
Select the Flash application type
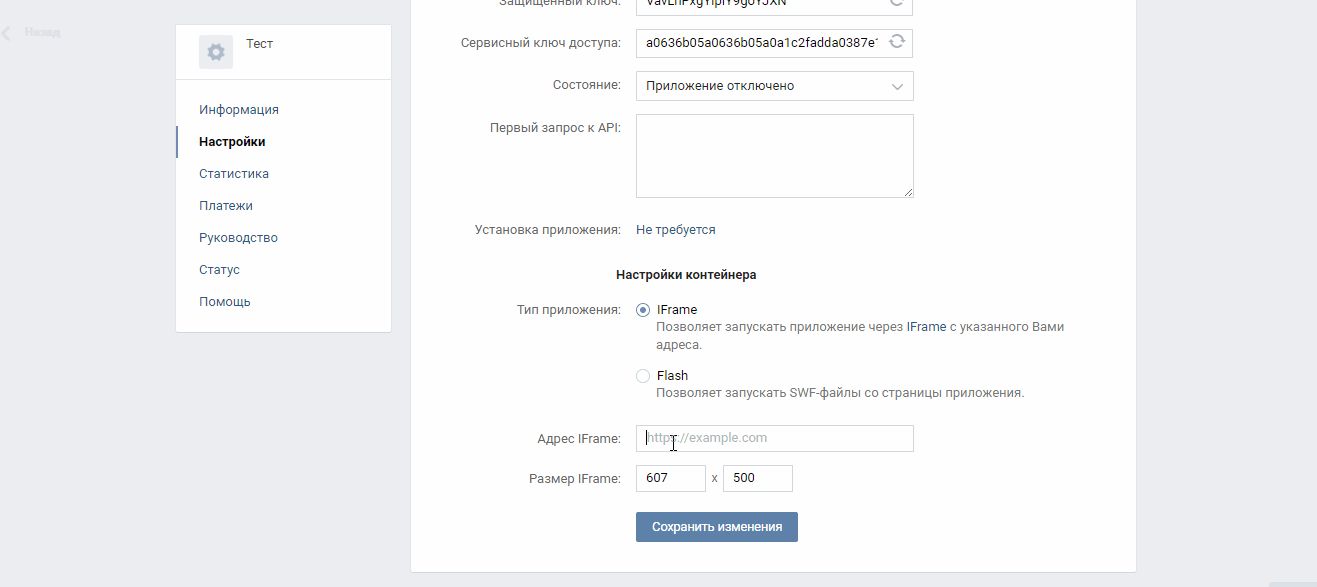(x=643, y=376)
